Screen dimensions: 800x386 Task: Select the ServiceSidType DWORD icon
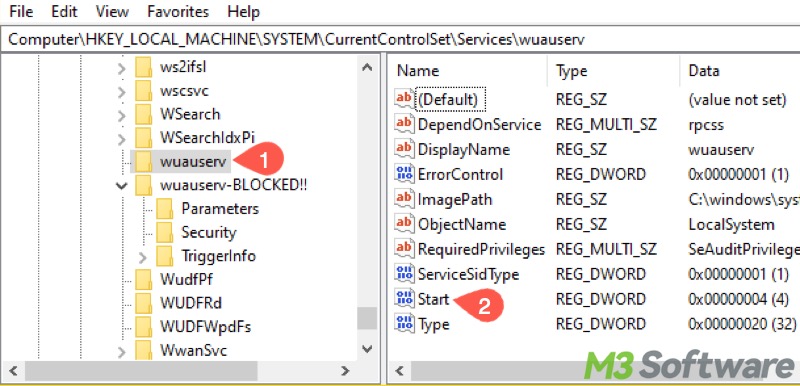[405, 274]
